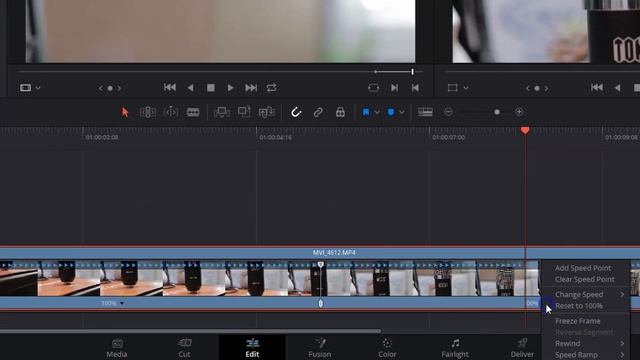The image size is (640, 360).
Task: Click timecode 01:00:04:16 on ruler
Action: [x=276, y=138]
